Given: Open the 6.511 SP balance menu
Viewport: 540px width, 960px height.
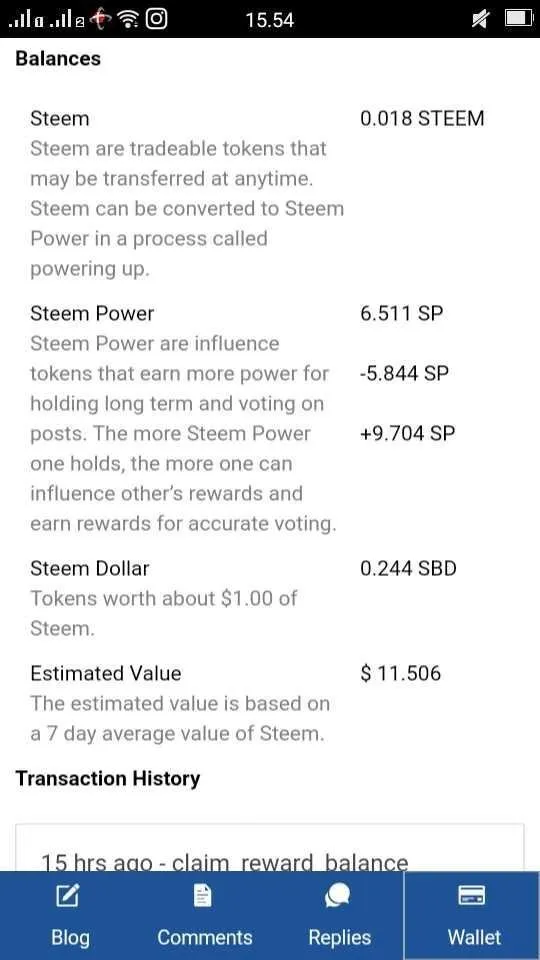Looking at the screenshot, I should click(402, 313).
